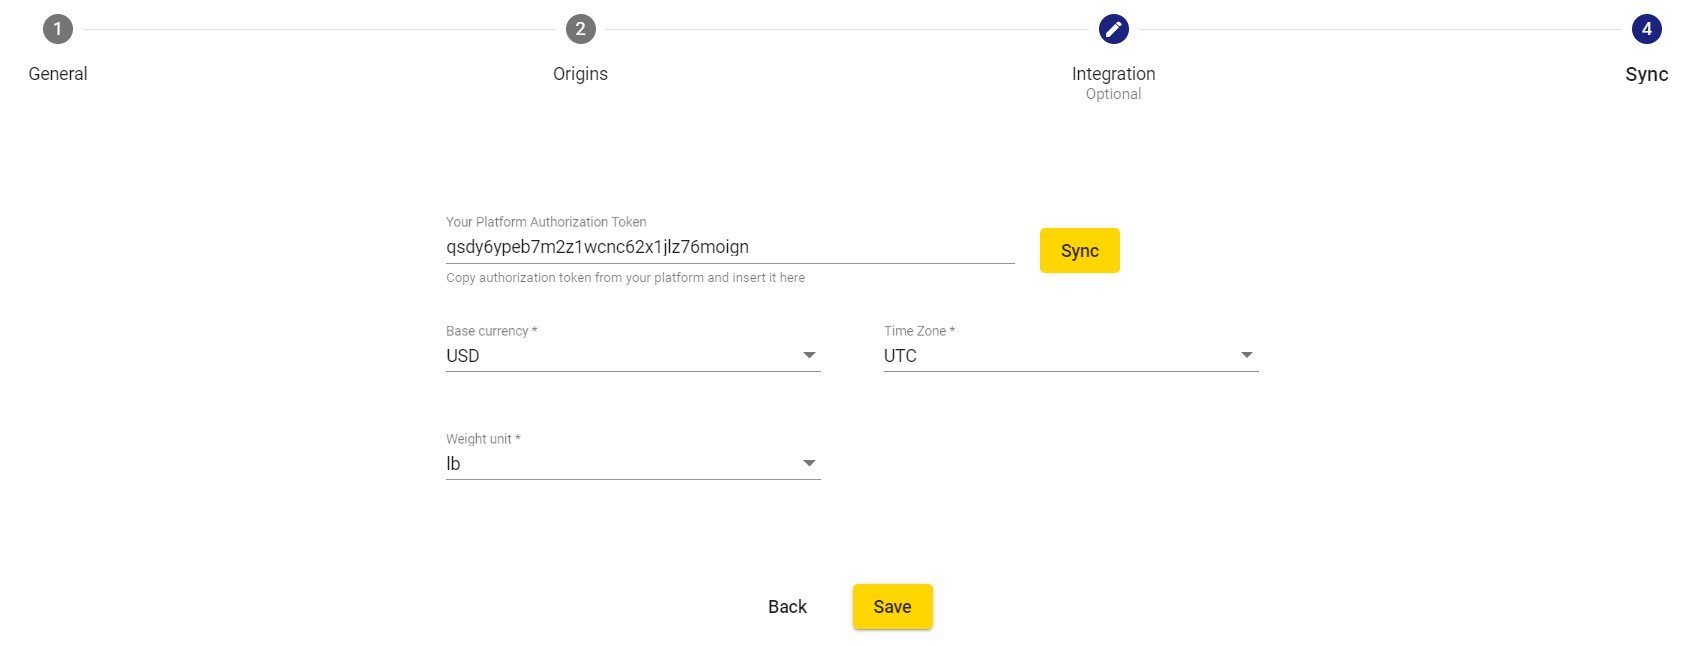Click the Optional sublabel under Integration
Image resolution: width=1702 pixels, height=646 pixels.
pos(1113,94)
